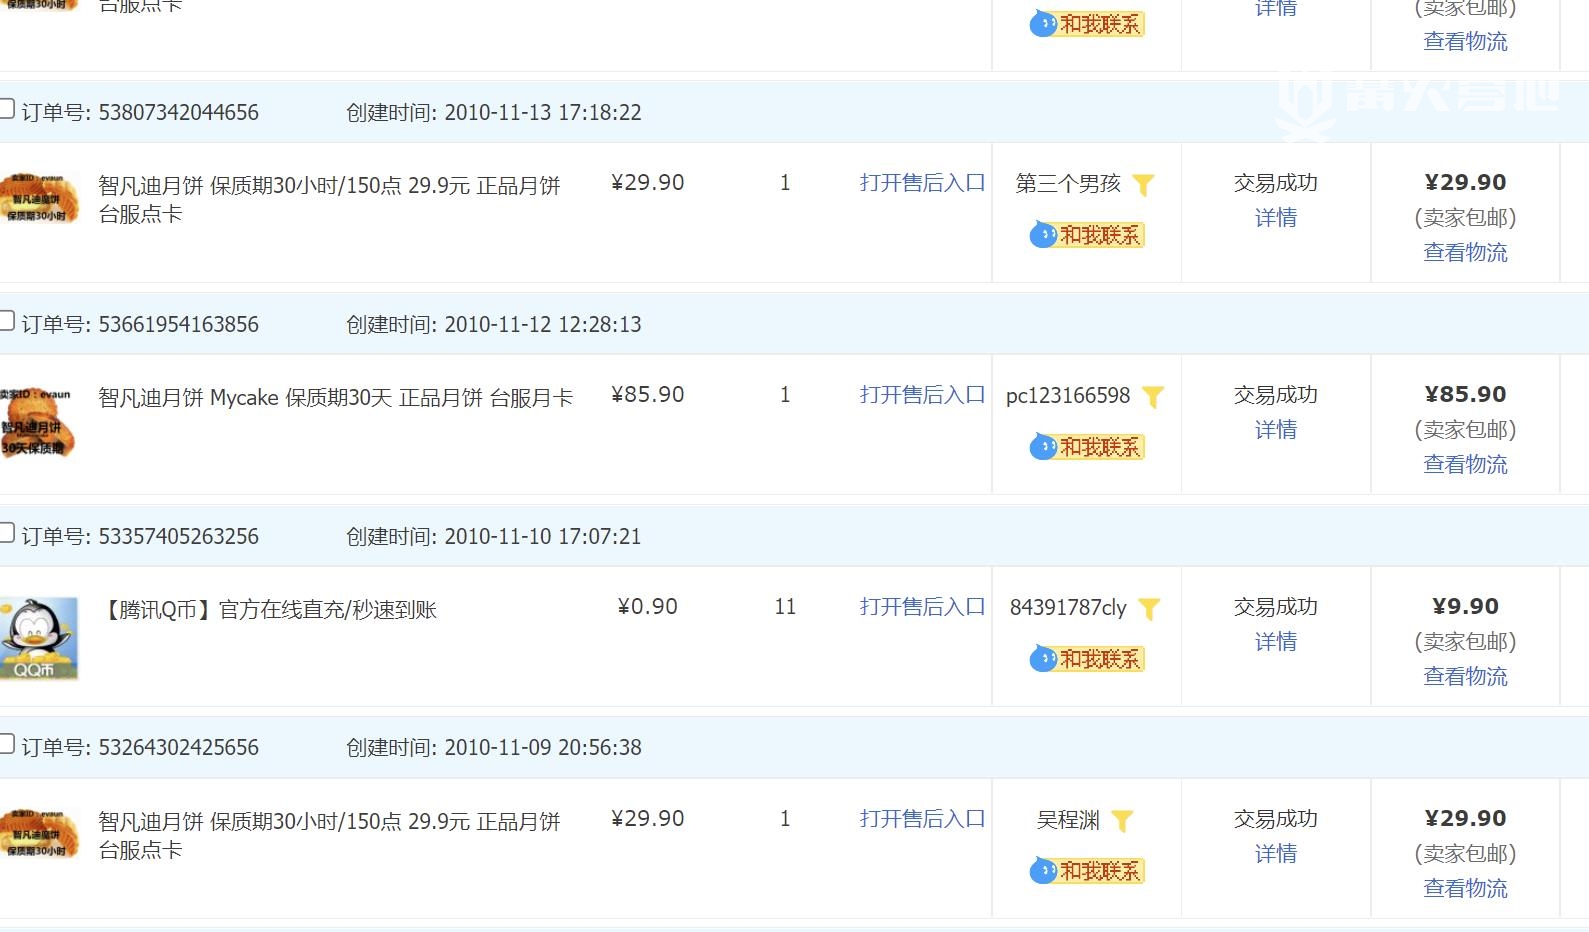Open product thumbnail for order 53264302425656

[39, 834]
